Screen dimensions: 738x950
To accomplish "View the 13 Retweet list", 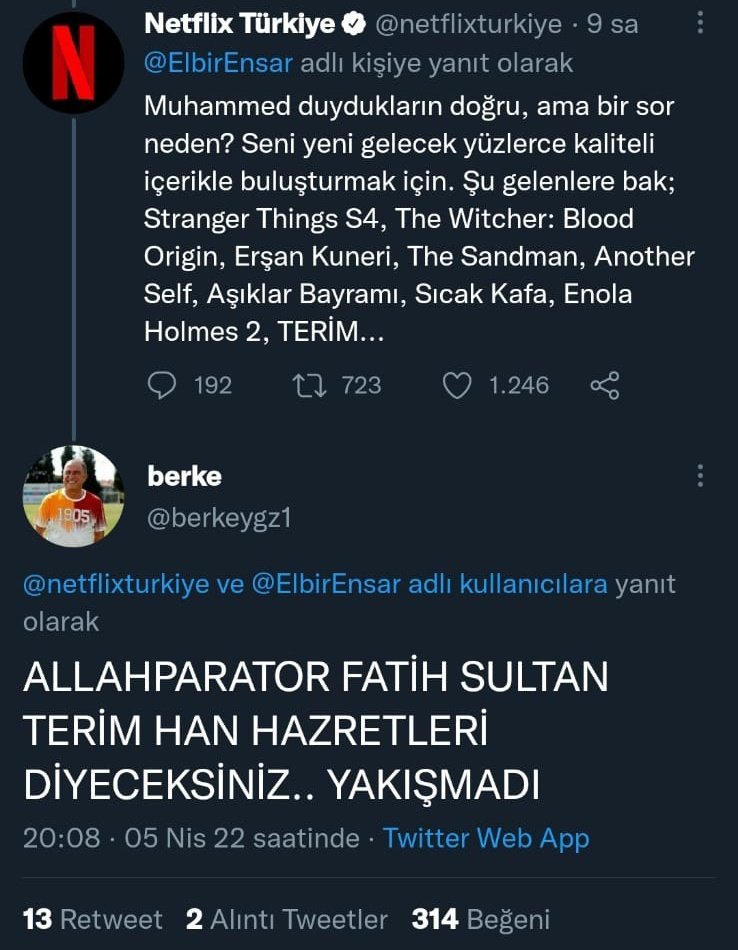I will [x=92, y=919].
